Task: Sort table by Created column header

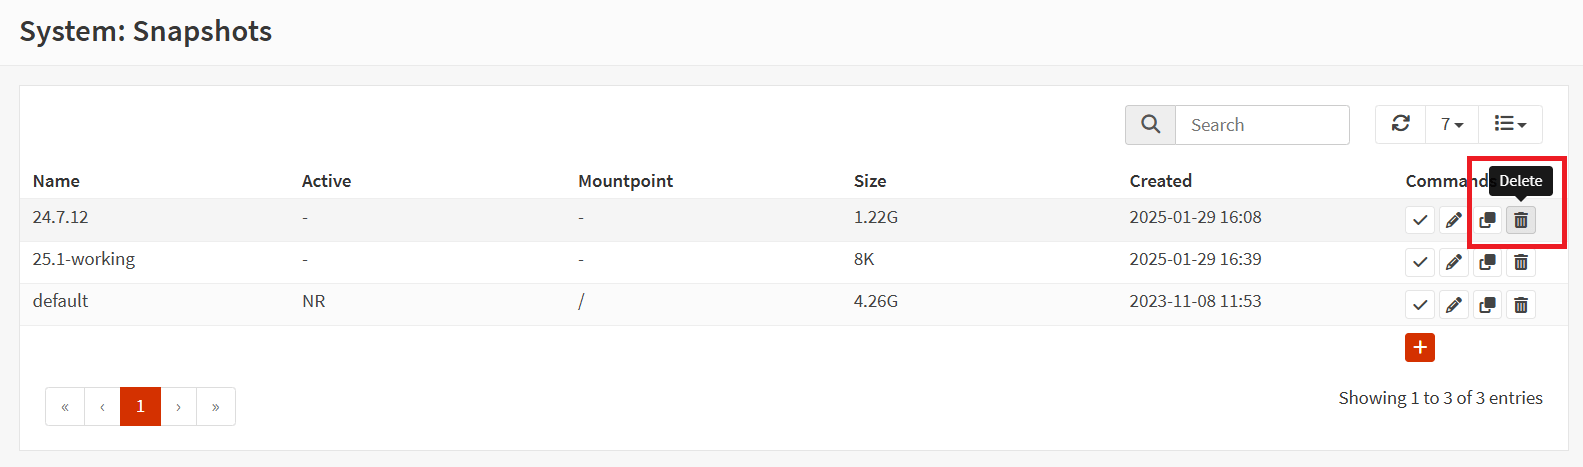Action: click(1161, 181)
